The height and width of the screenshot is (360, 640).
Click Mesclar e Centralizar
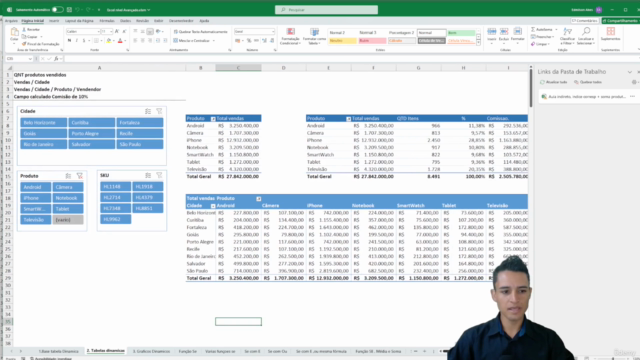click(x=191, y=40)
